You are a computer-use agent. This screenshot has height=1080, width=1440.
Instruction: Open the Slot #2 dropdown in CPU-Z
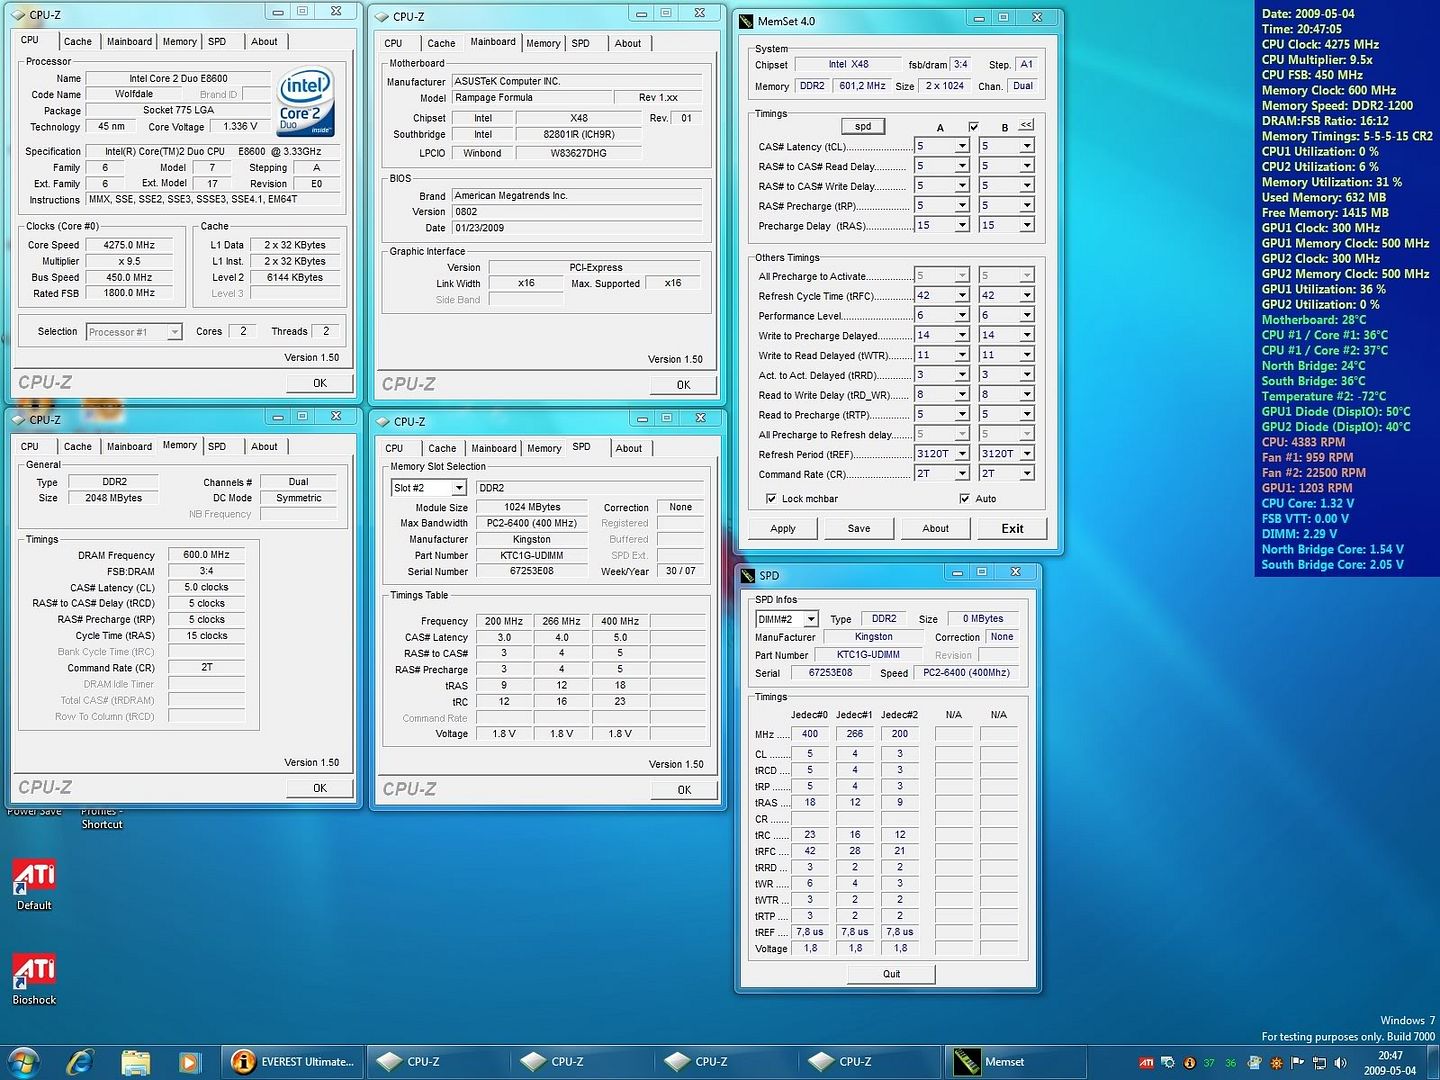459,488
